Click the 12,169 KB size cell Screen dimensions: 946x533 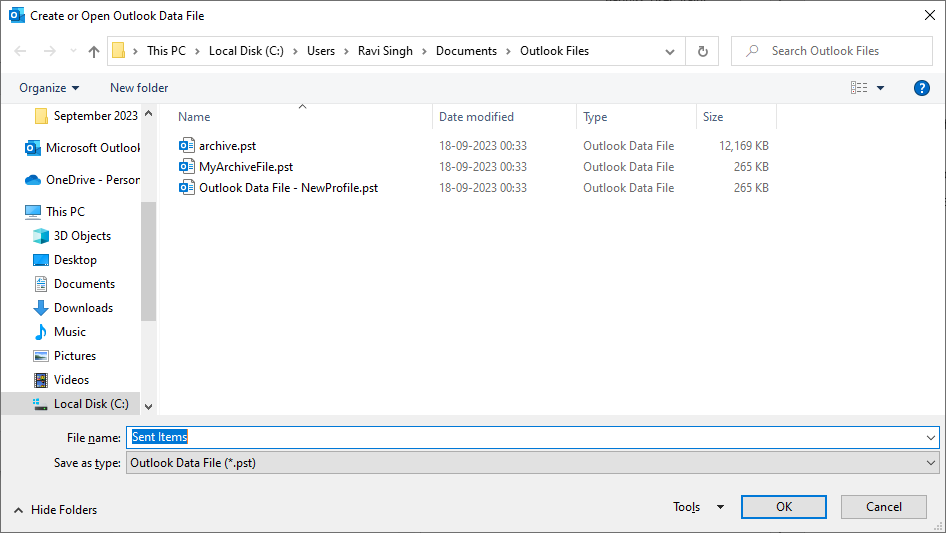coord(743,146)
